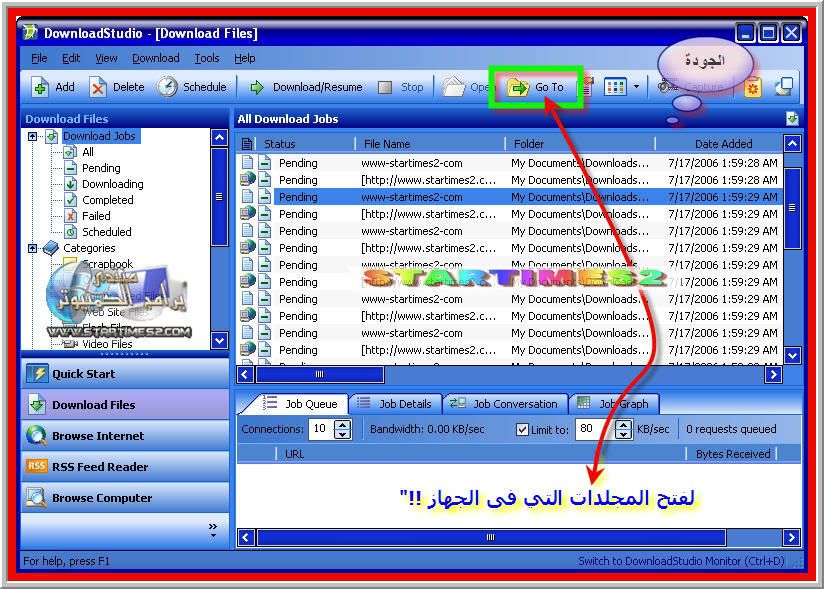824x589 pixels.
Task: Select the highlighted Pending www-startimes2-com row
Action: (510, 197)
